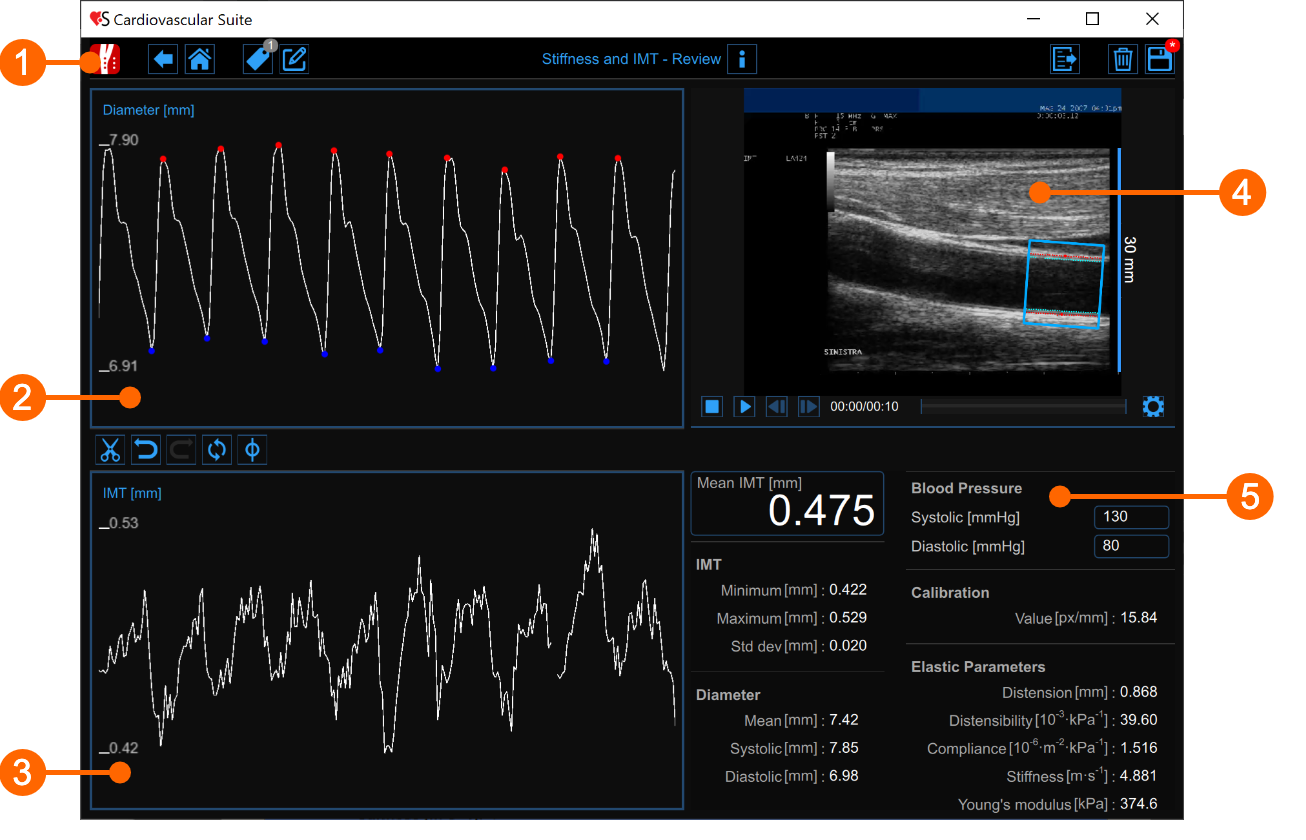Stop the ultrasound video playback
This screenshot has width=1306, height=840.
point(712,407)
